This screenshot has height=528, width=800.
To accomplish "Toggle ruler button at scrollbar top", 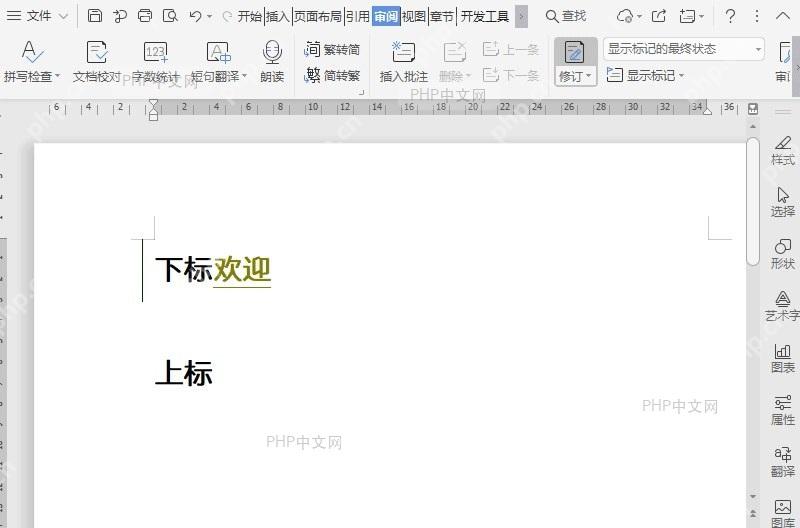I will coord(753,109).
